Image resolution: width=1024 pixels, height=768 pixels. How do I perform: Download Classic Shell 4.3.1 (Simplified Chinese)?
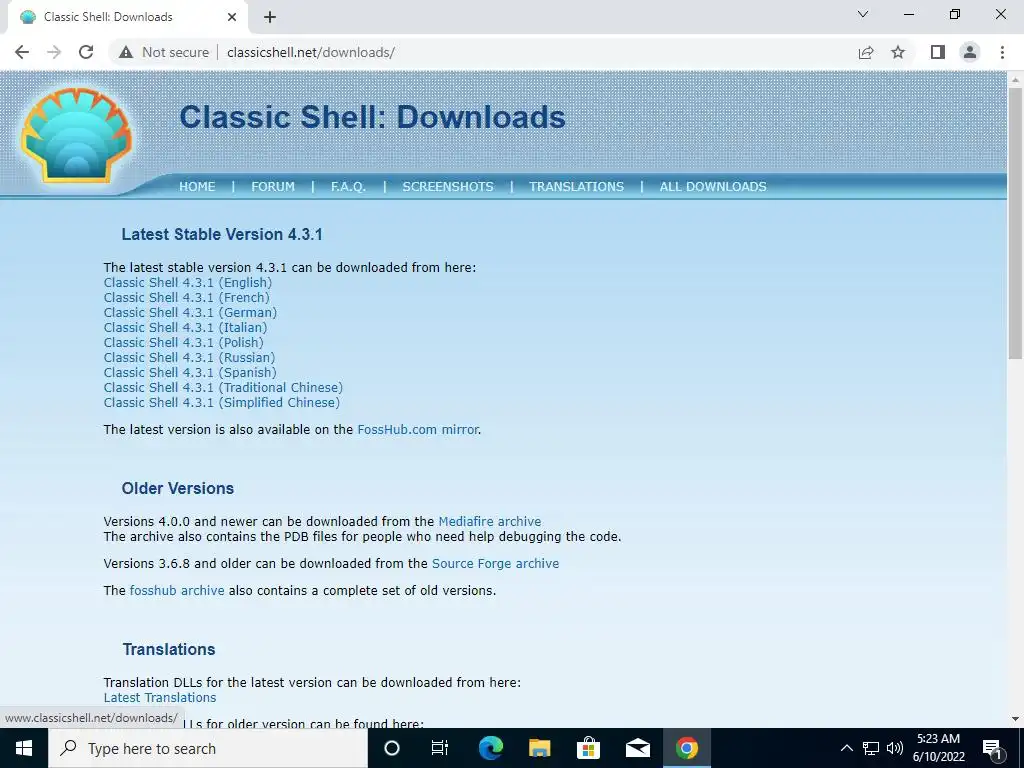222,403
